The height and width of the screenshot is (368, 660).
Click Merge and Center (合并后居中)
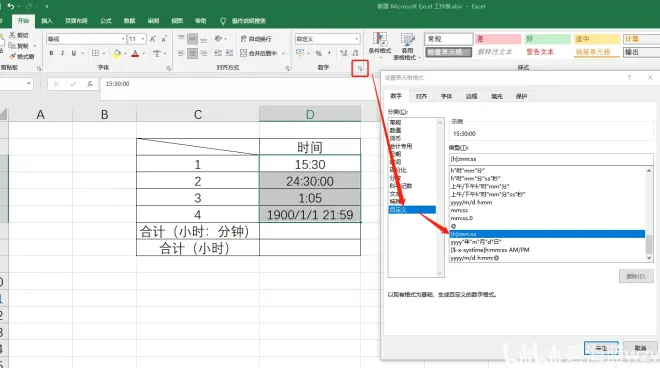click(x=258, y=53)
